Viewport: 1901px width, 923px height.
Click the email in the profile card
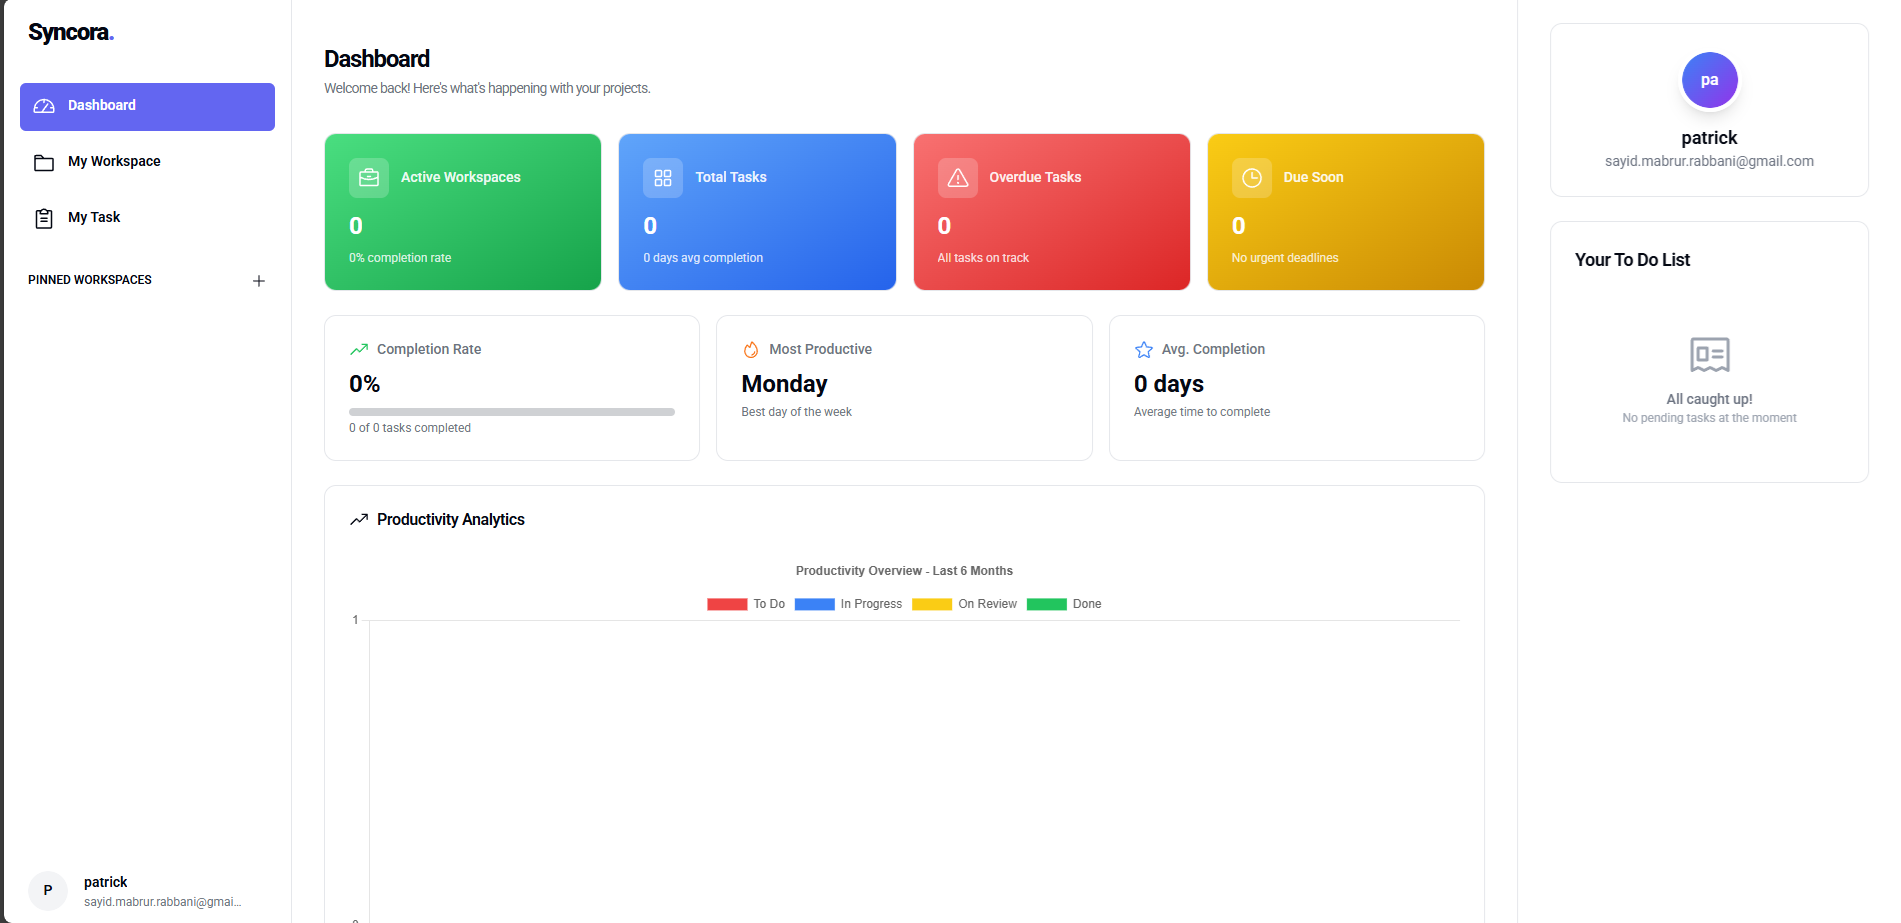click(1709, 161)
